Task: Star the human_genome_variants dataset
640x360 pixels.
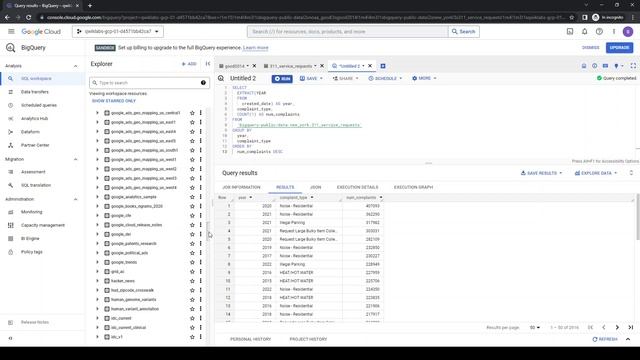Action: click(192, 300)
